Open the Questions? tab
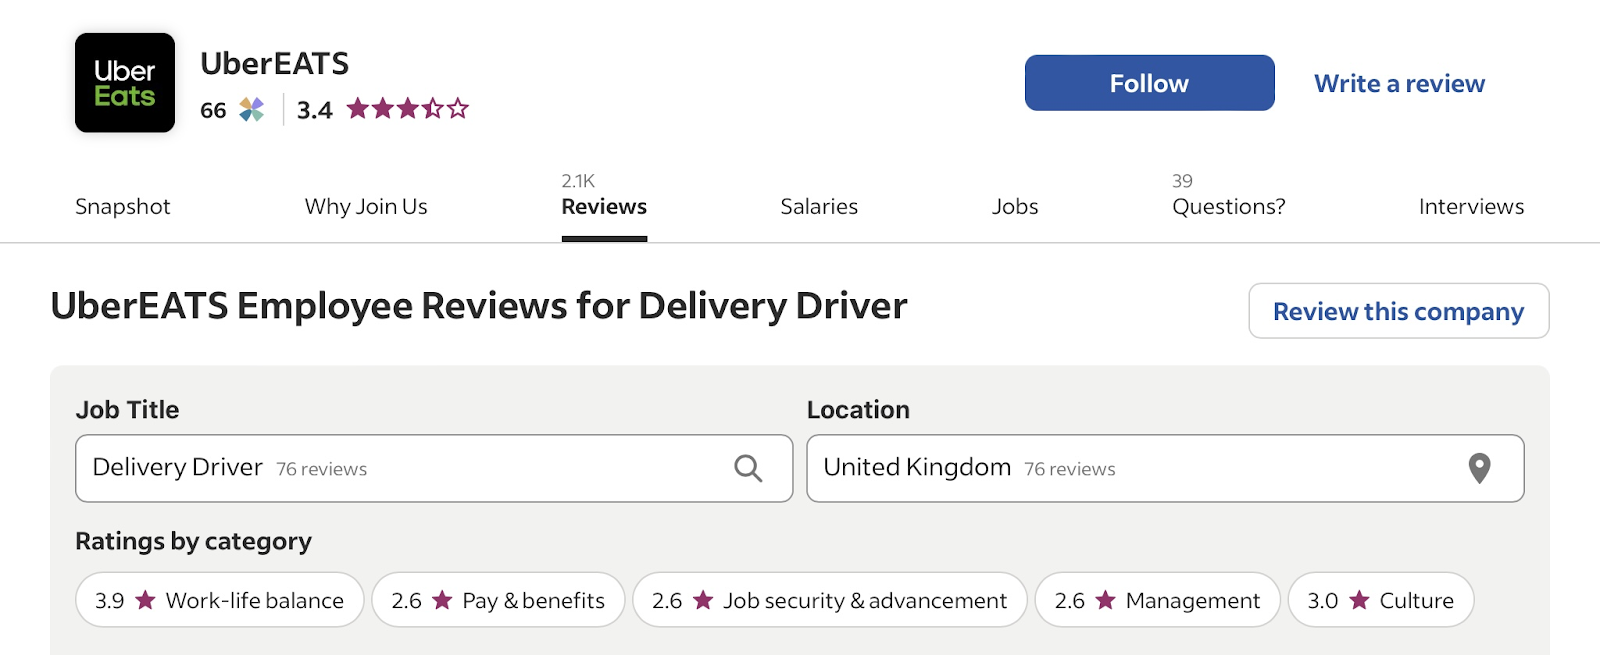This screenshot has width=1600, height=655. [1229, 206]
